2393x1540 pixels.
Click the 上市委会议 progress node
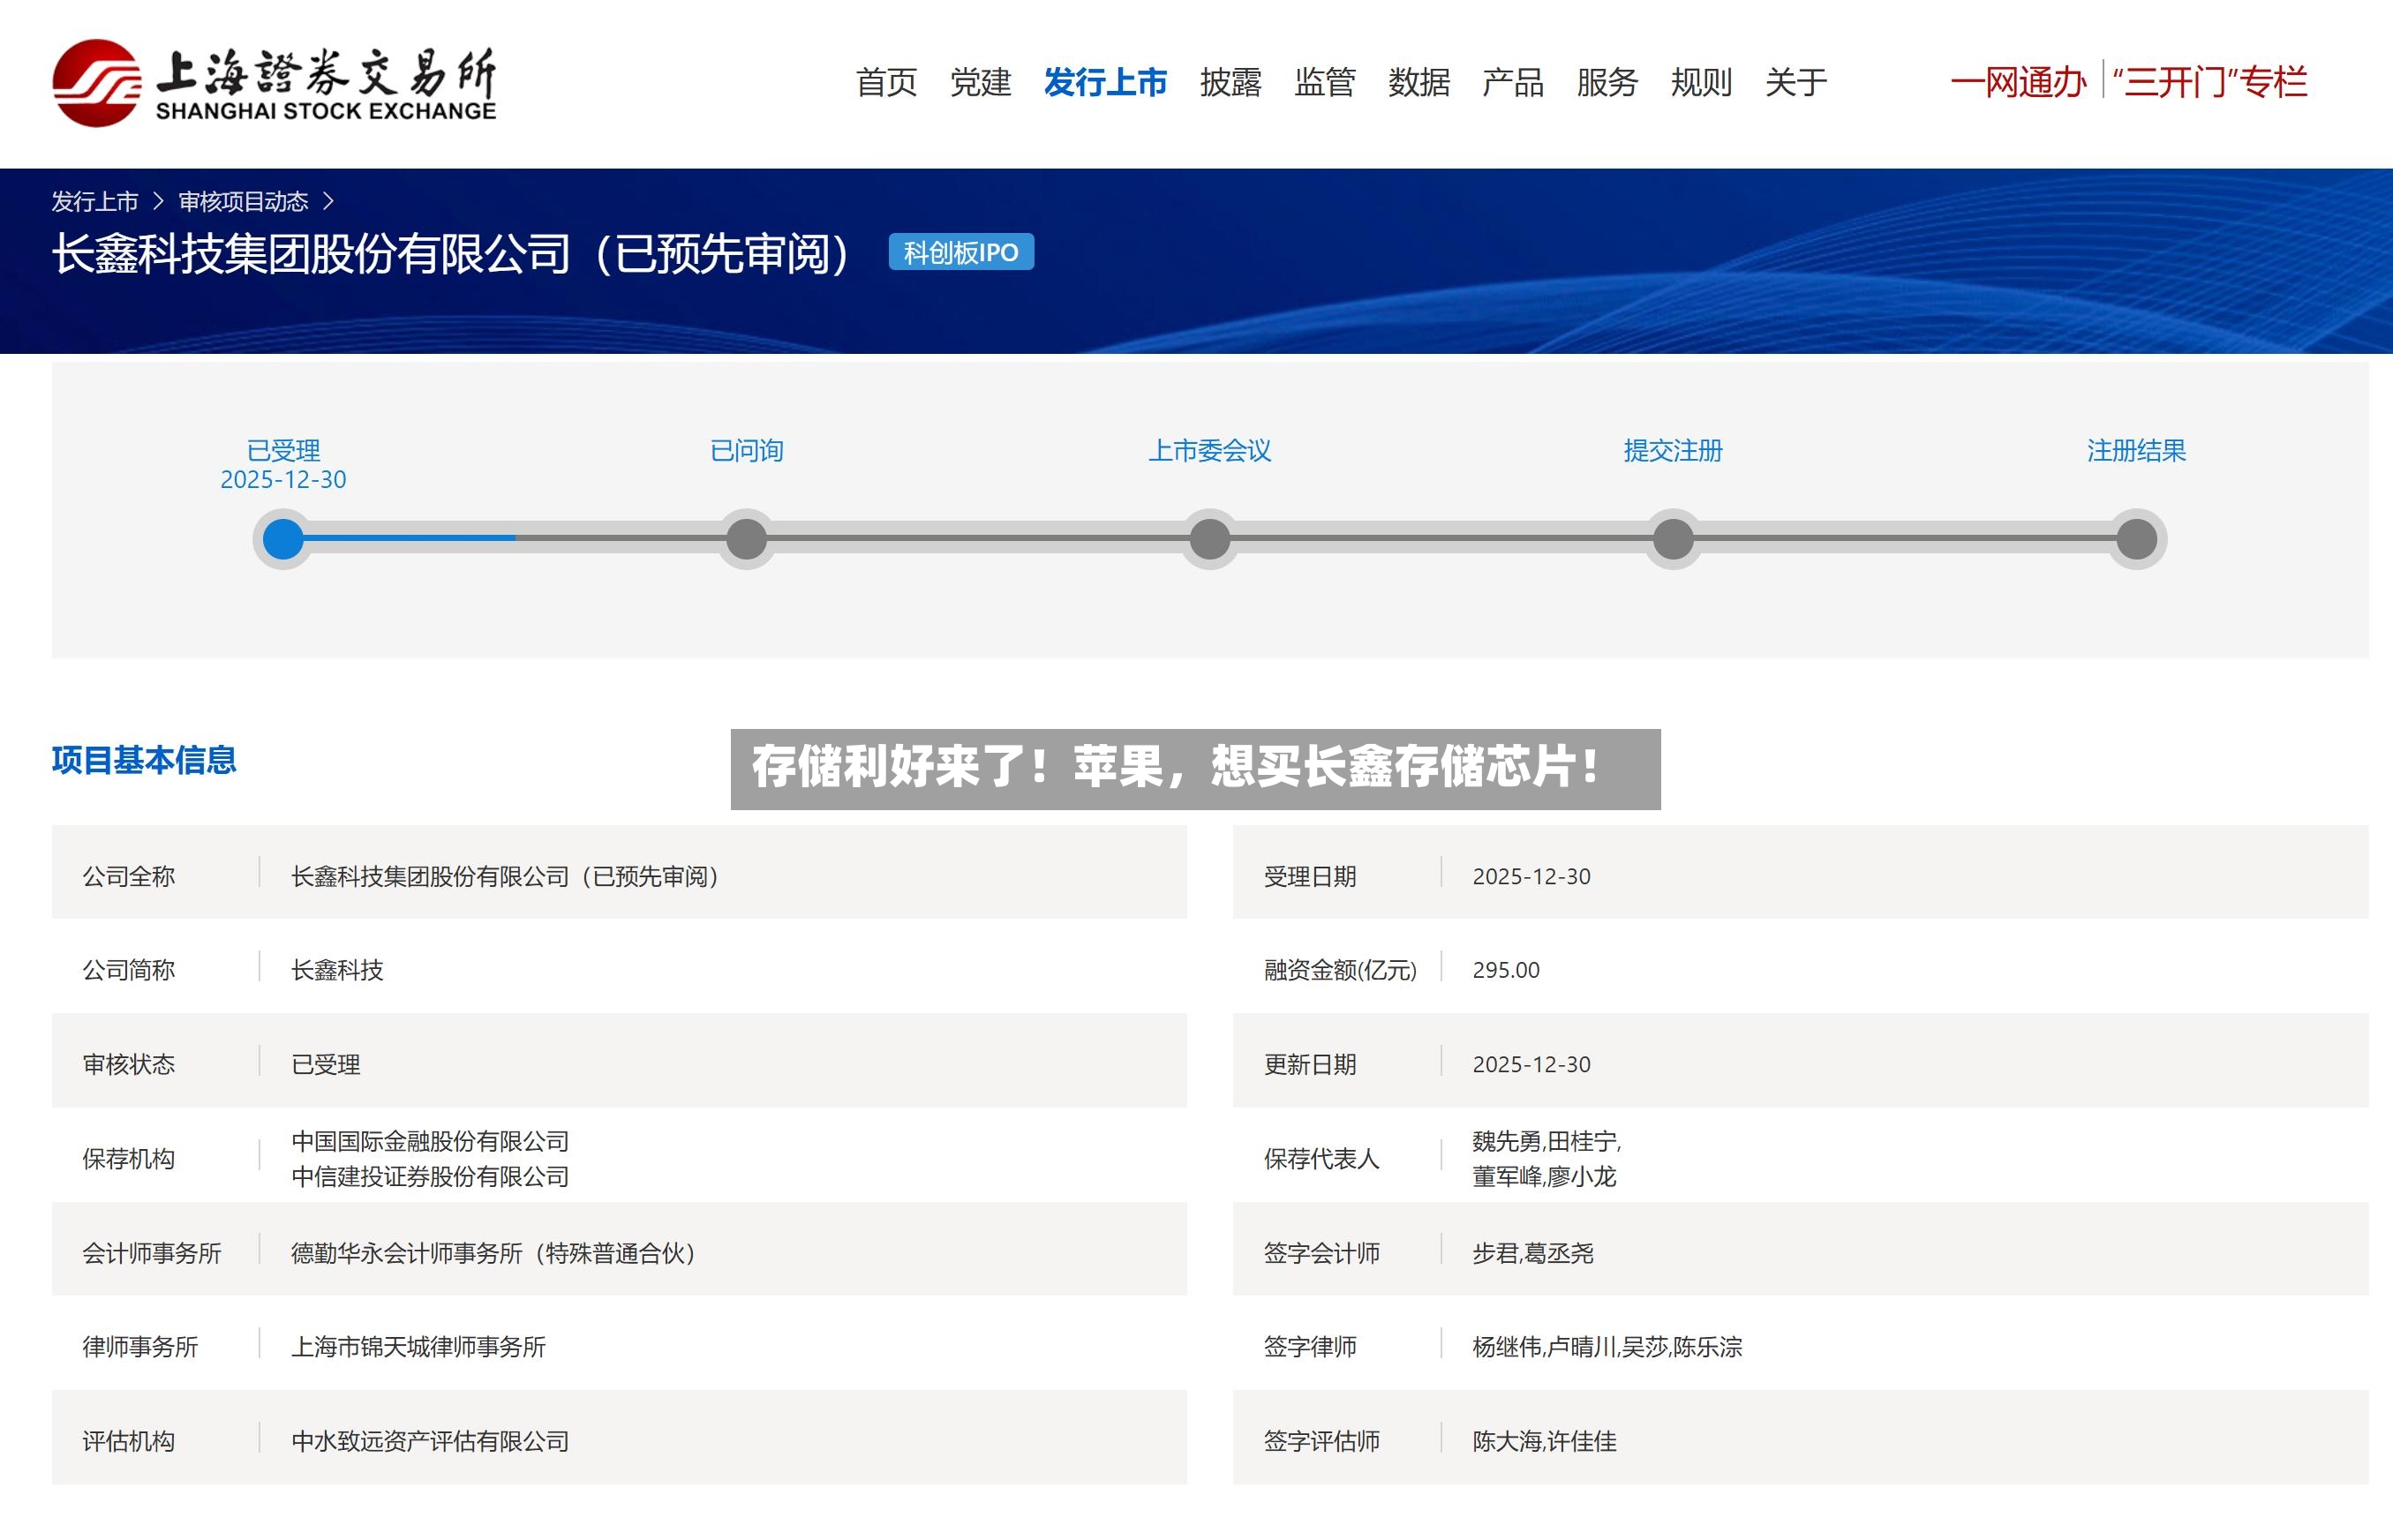coord(1209,539)
